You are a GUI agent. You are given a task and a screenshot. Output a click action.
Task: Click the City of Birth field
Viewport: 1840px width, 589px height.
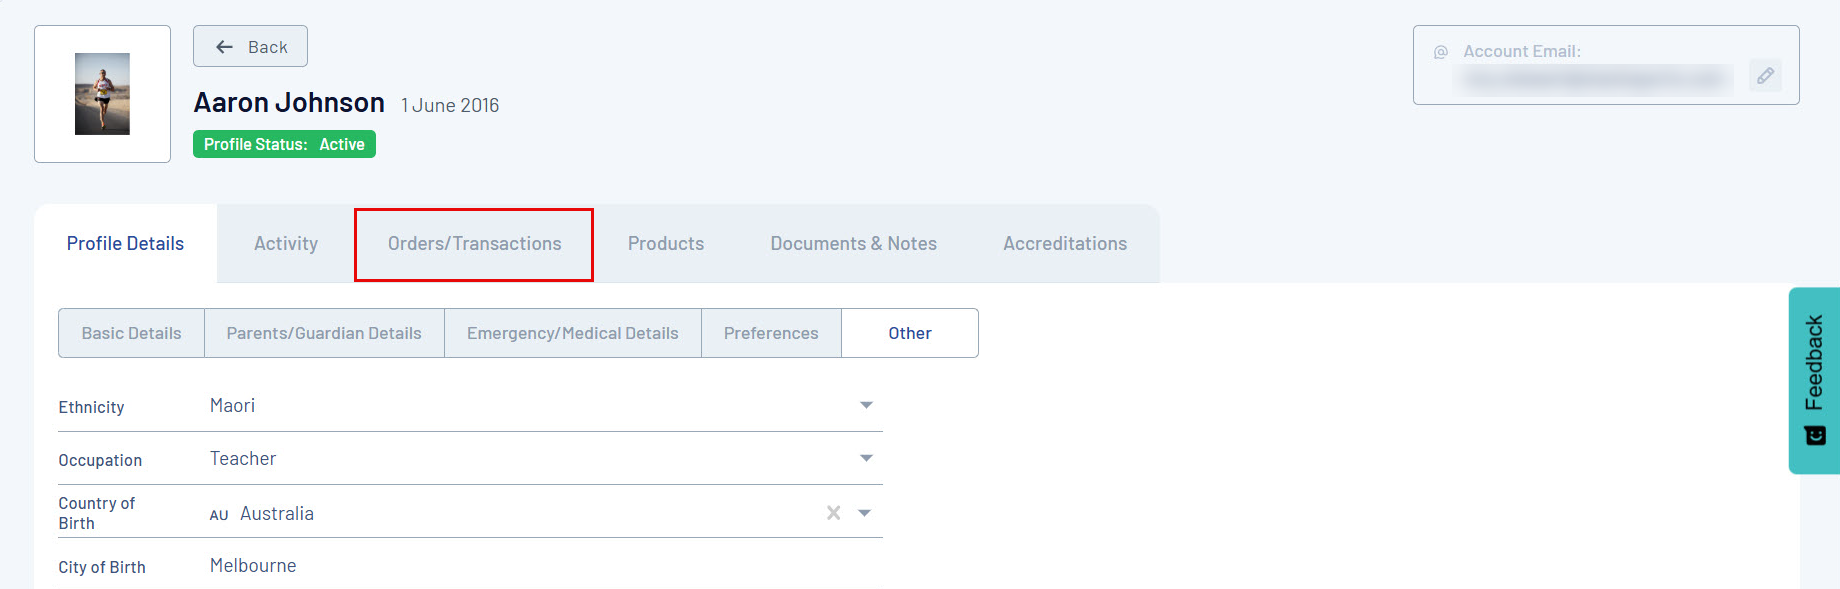[x=540, y=566]
